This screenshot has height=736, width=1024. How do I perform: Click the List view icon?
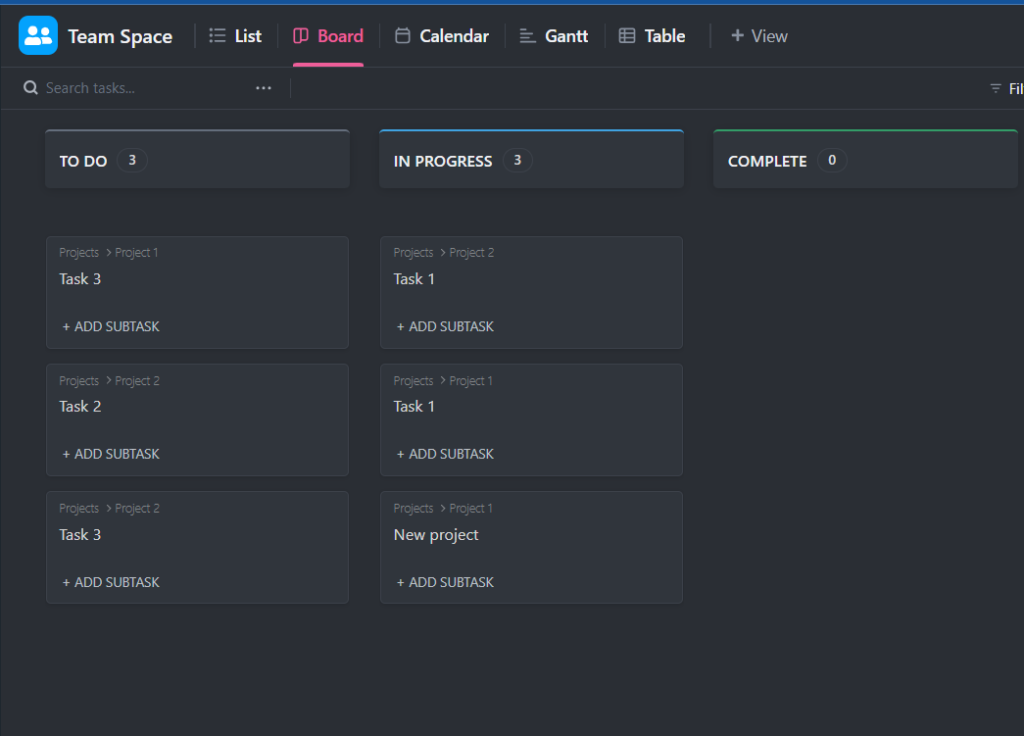pyautogui.click(x=217, y=35)
